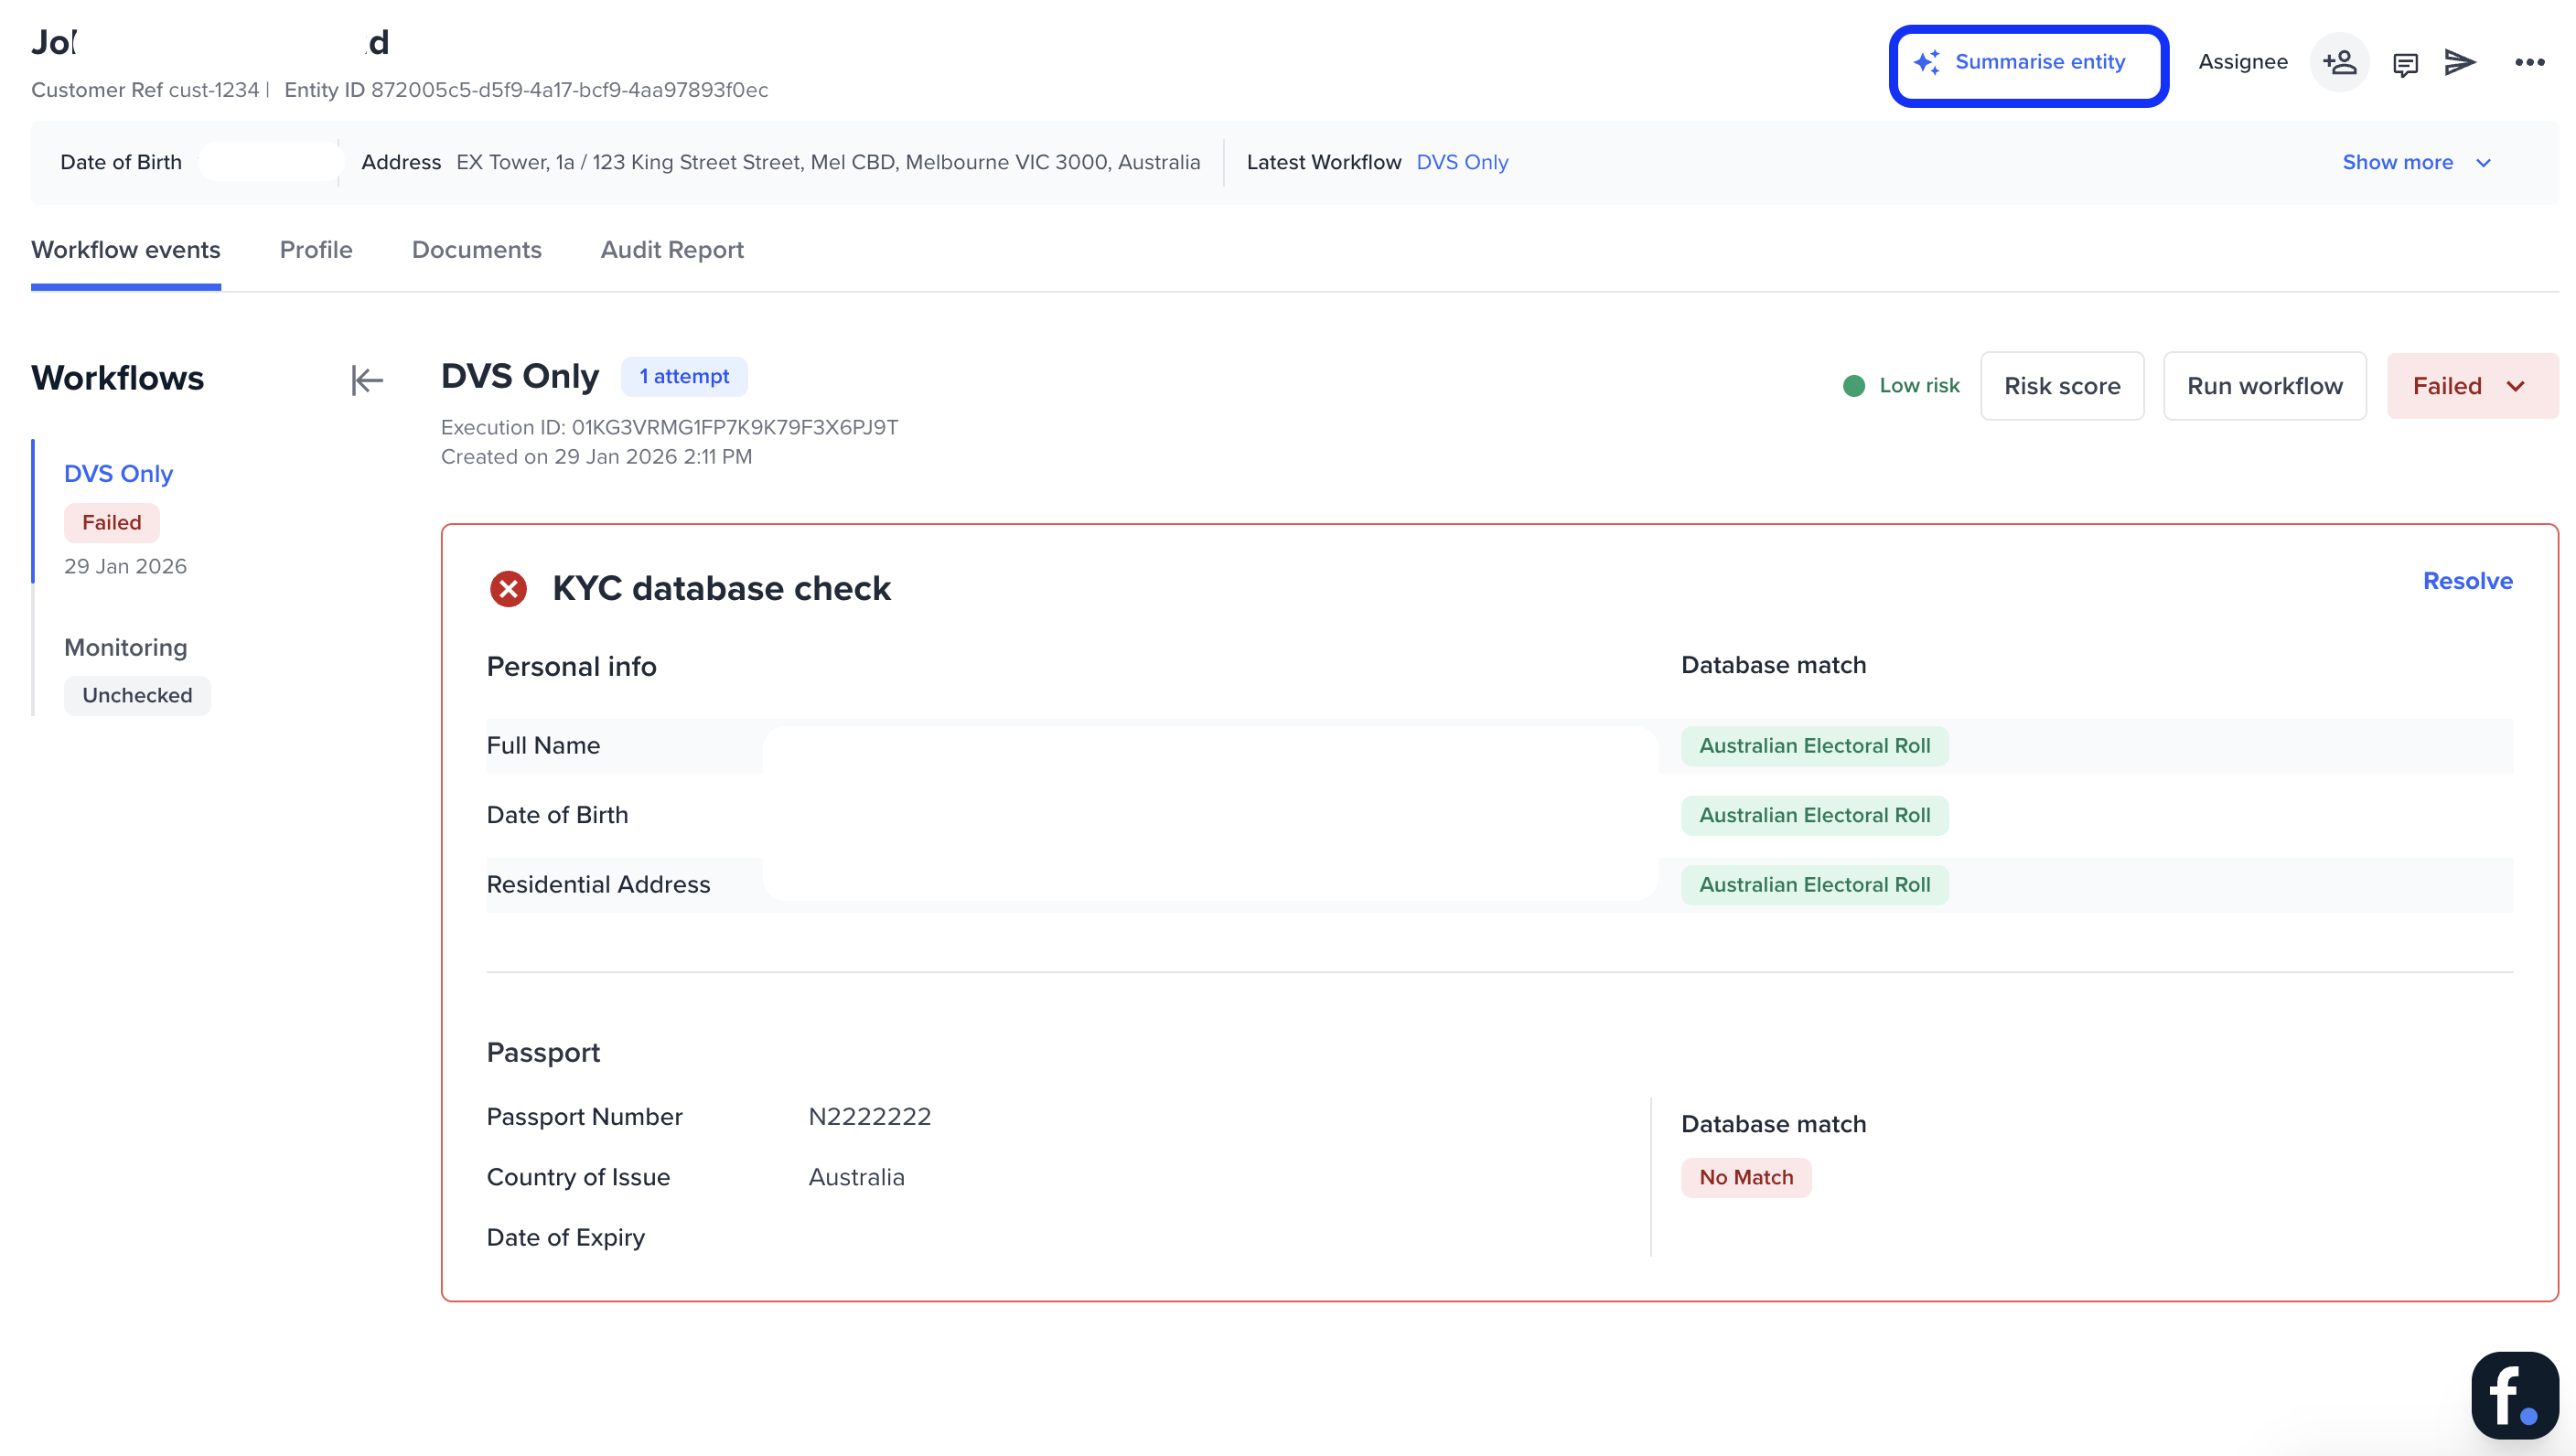
Task: Open the comments icon in header
Action: coord(2405,64)
